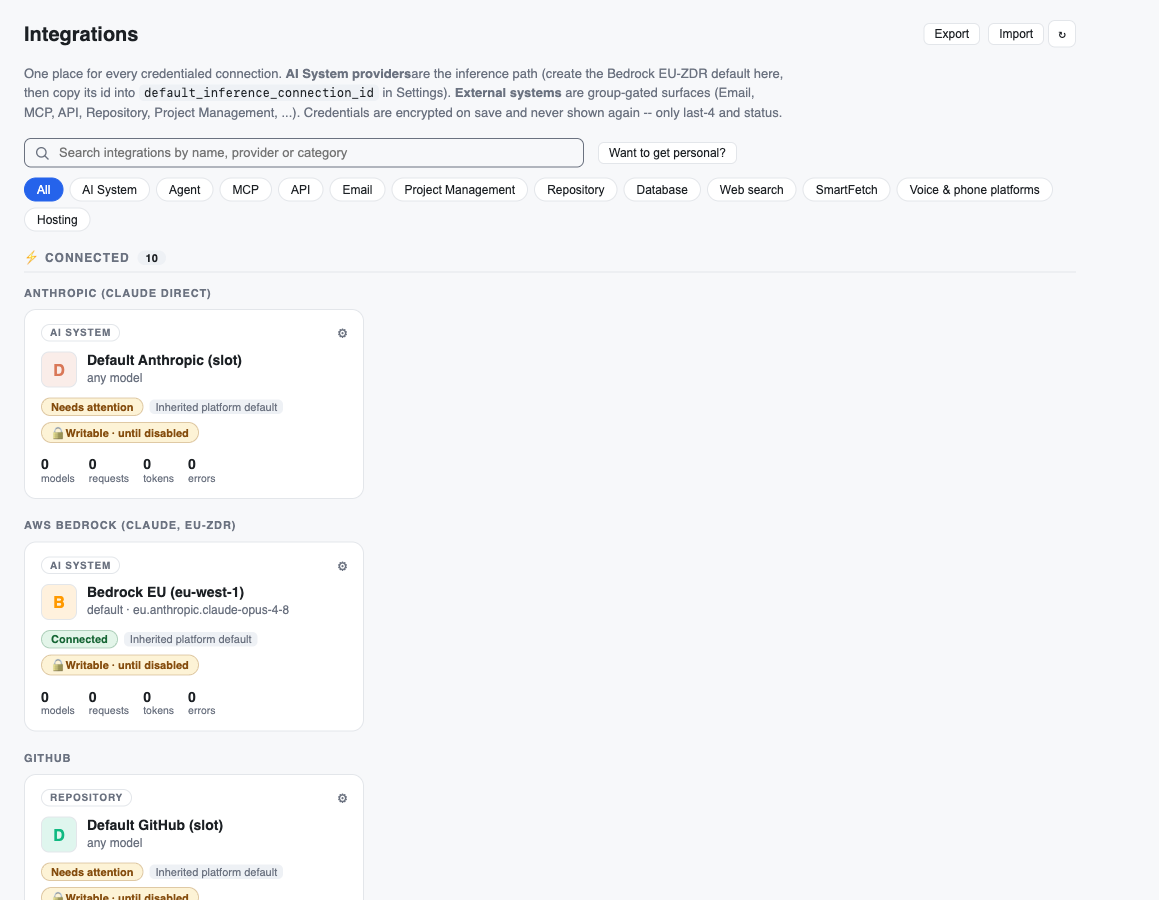Viewport: 1159px width, 900px height.
Task: Click the green D avatar for Default GitHub
Action: coord(59,835)
